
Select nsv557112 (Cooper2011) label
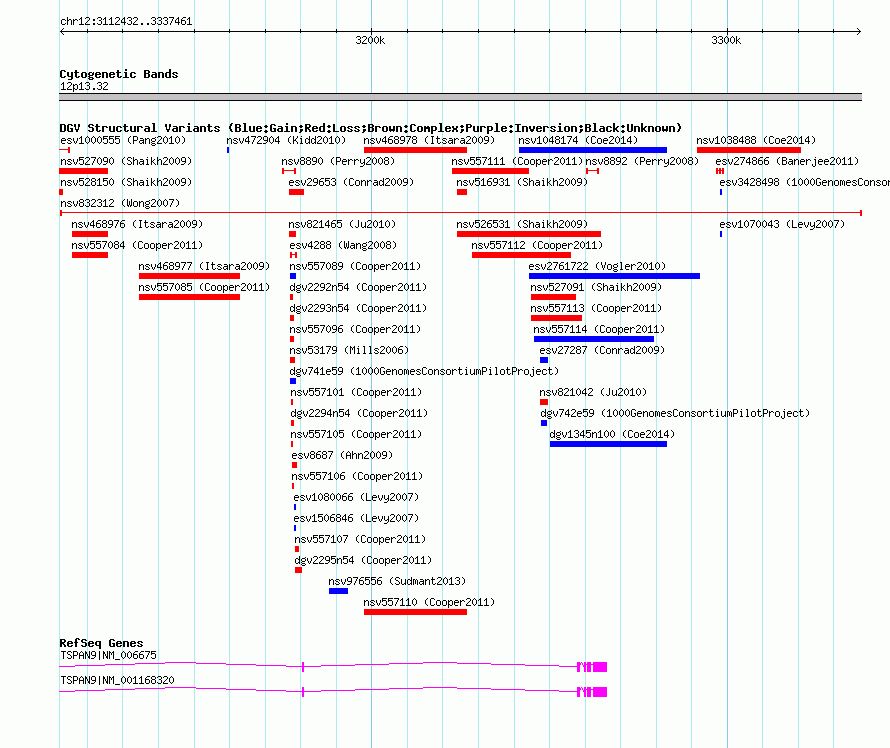click(537, 245)
